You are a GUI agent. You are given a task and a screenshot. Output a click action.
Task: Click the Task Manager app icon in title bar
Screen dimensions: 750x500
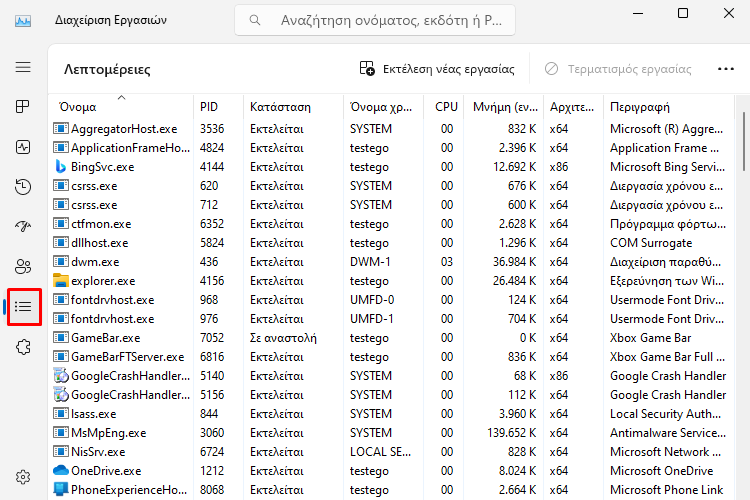(23, 21)
